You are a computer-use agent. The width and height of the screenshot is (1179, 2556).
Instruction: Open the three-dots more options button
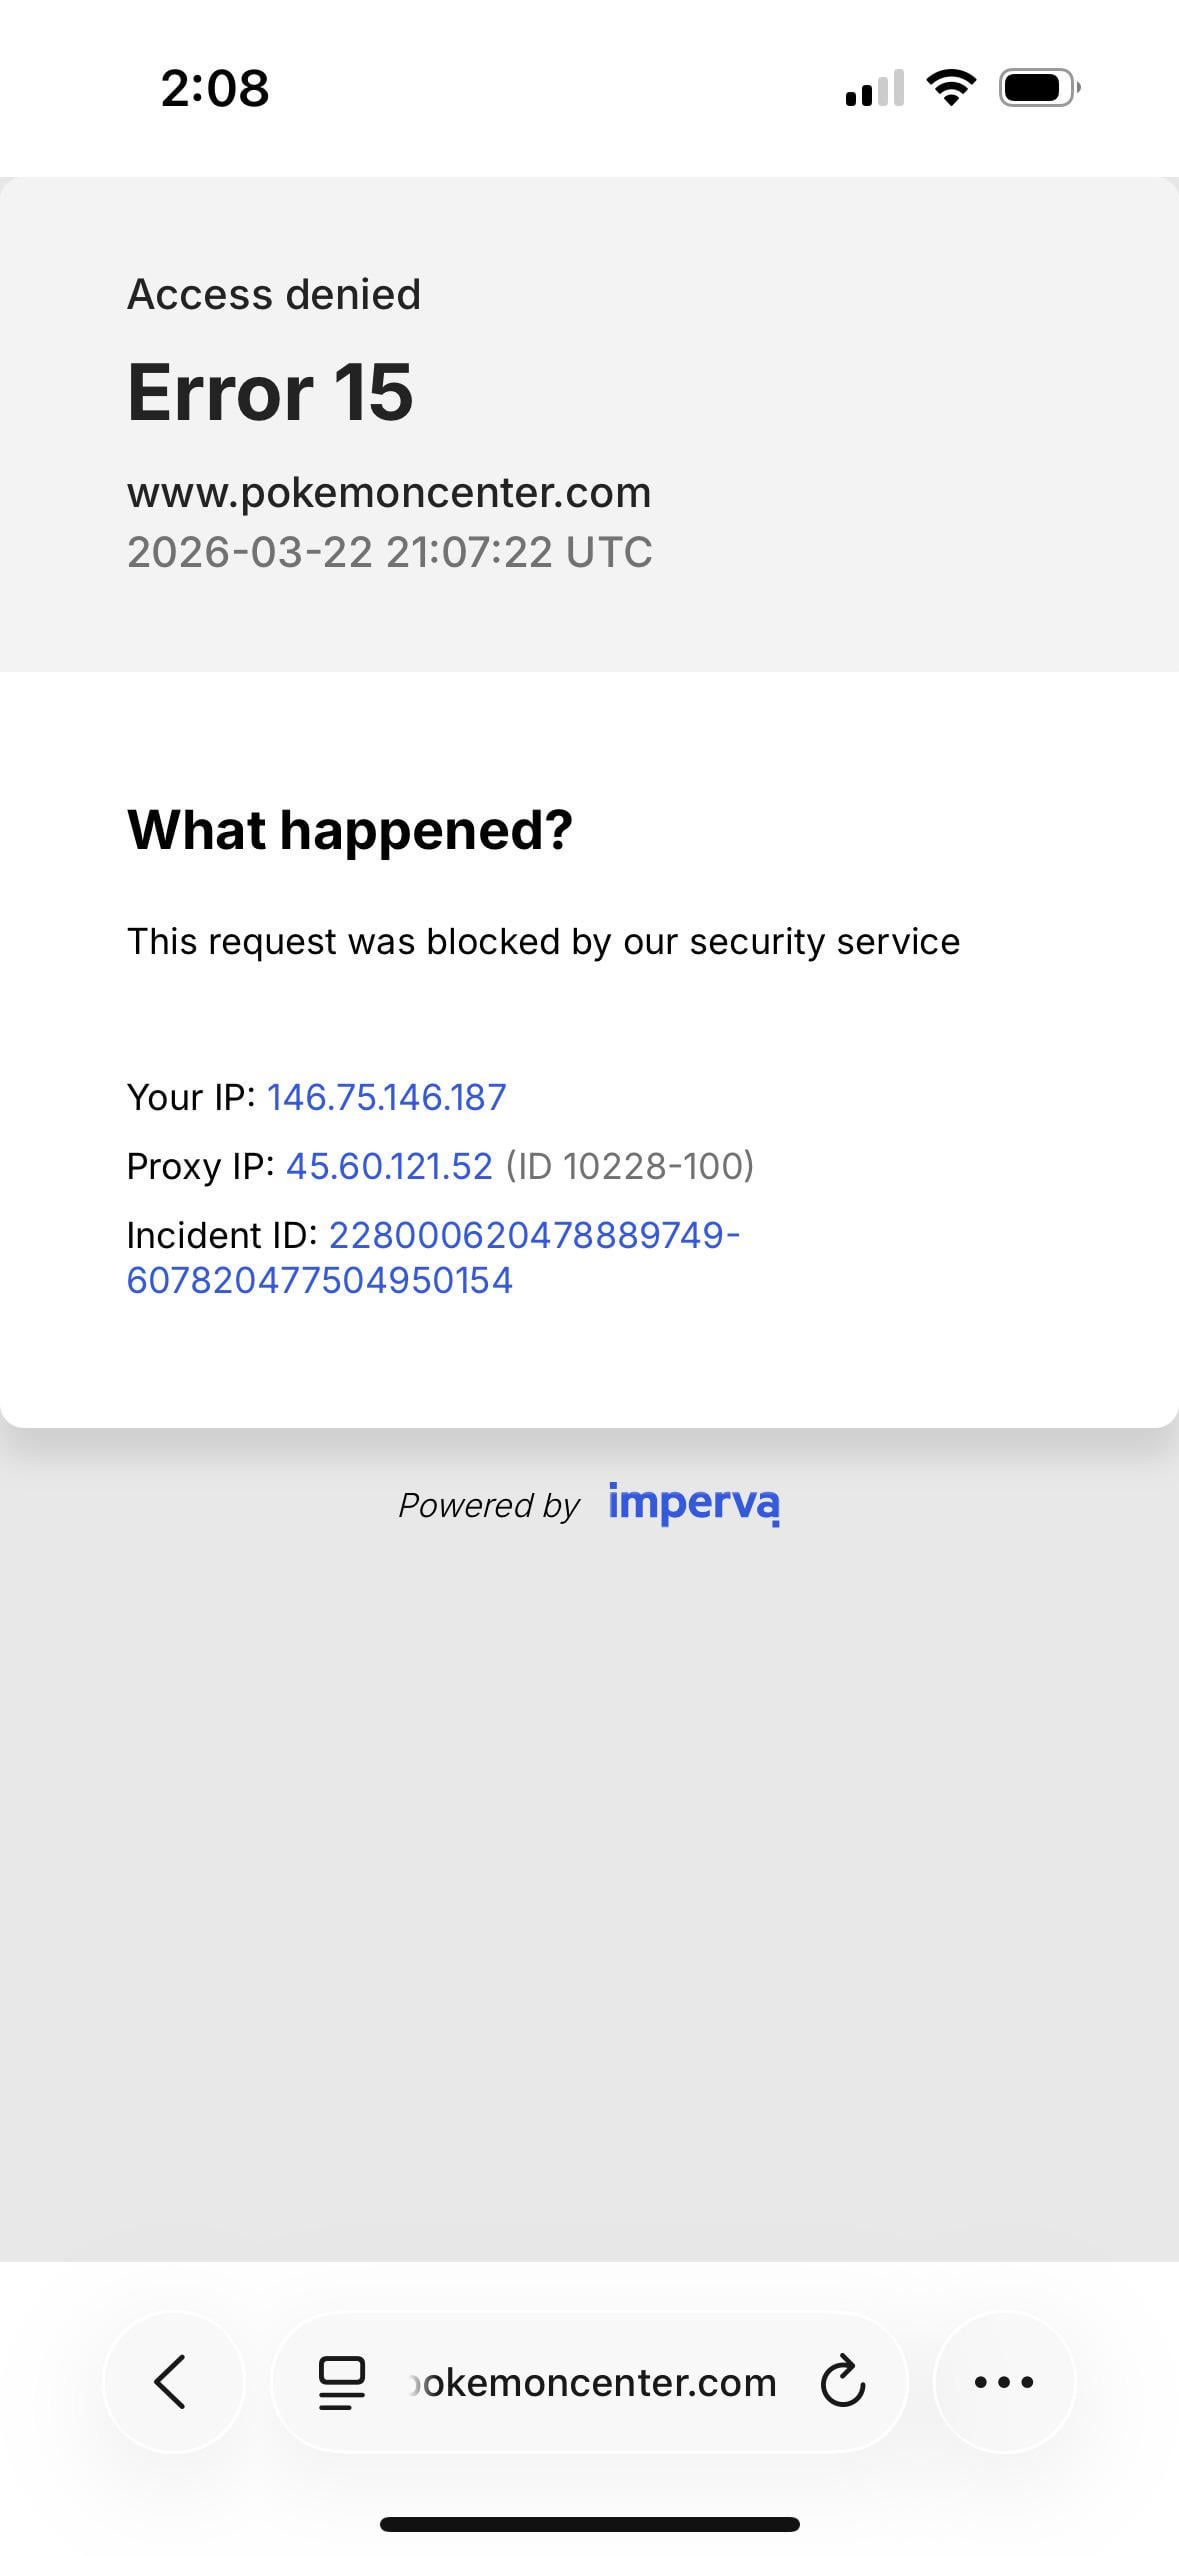[1004, 2382]
